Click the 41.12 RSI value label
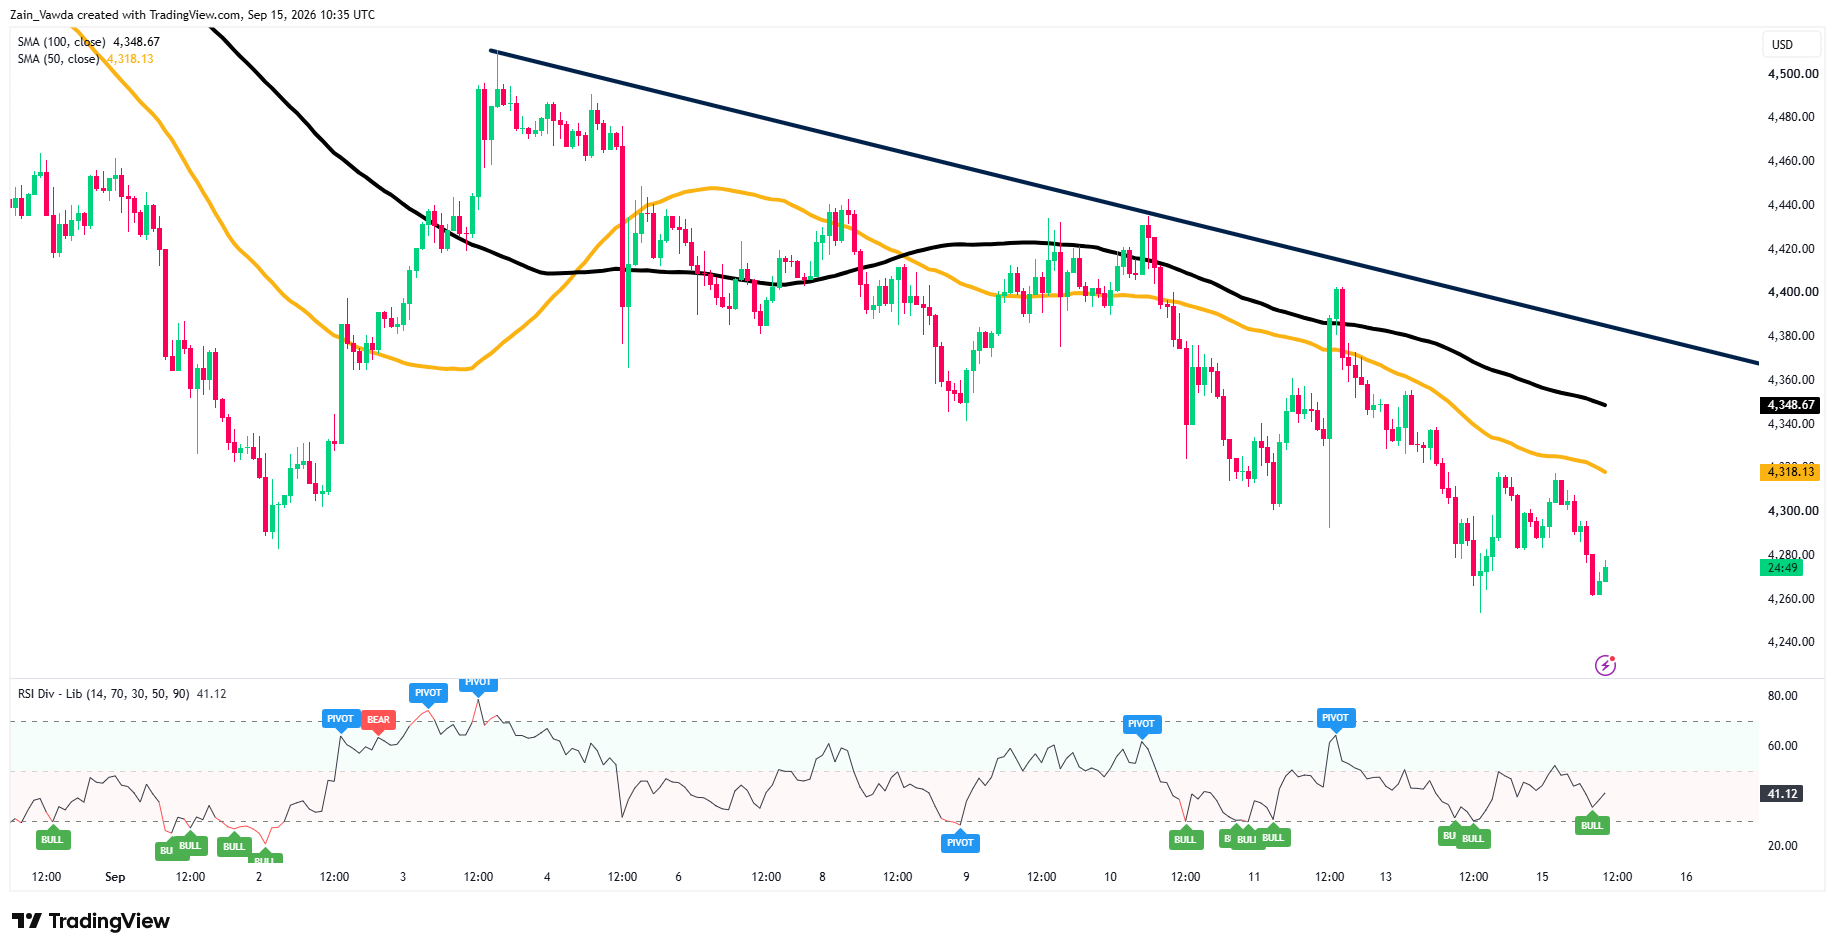Image resolution: width=1835 pixels, height=951 pixels. pyautogui.click(x=1782, y=794)
